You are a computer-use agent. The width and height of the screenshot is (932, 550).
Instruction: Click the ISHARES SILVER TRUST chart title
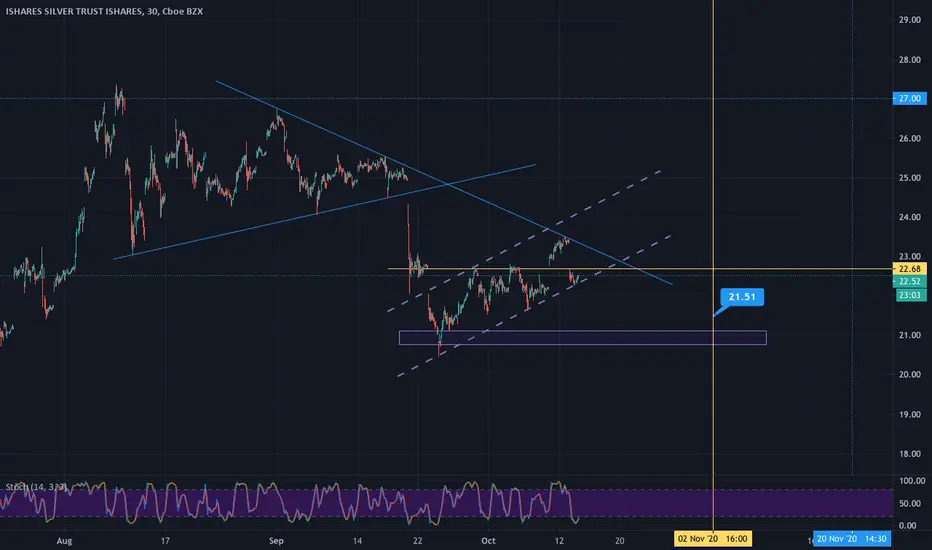104,11
